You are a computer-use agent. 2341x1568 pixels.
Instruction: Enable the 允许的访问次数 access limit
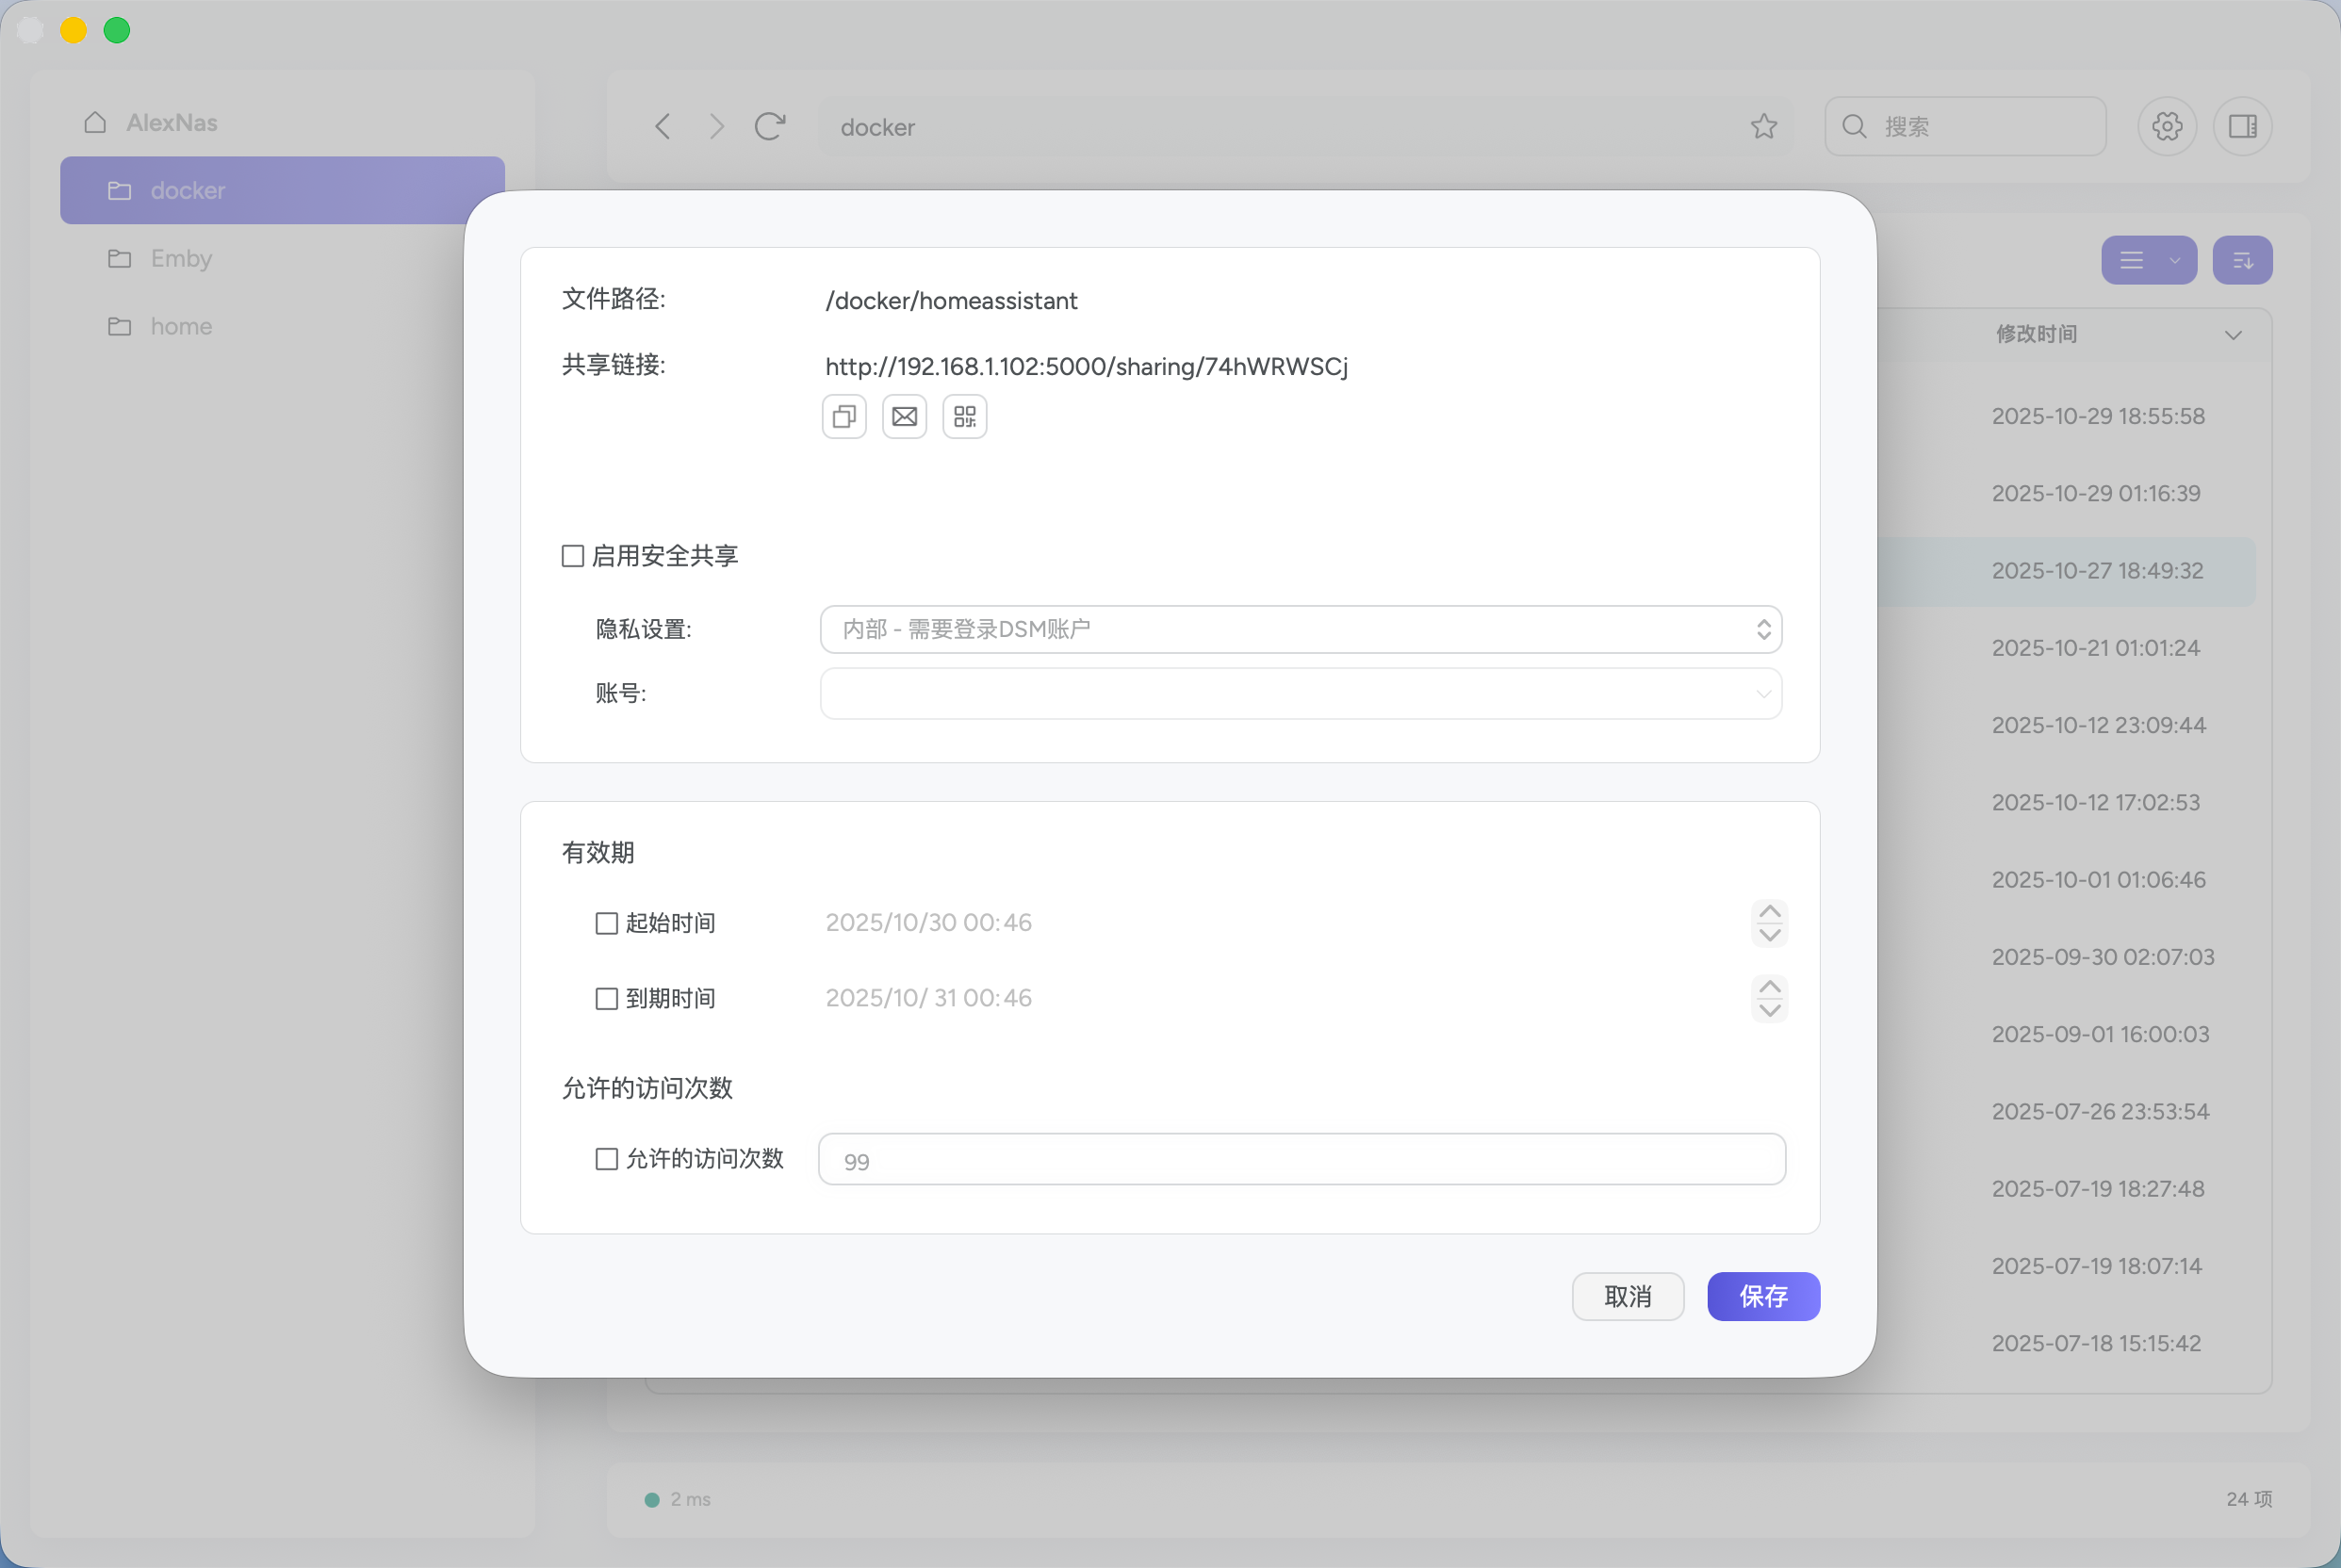coord(607,1158)
